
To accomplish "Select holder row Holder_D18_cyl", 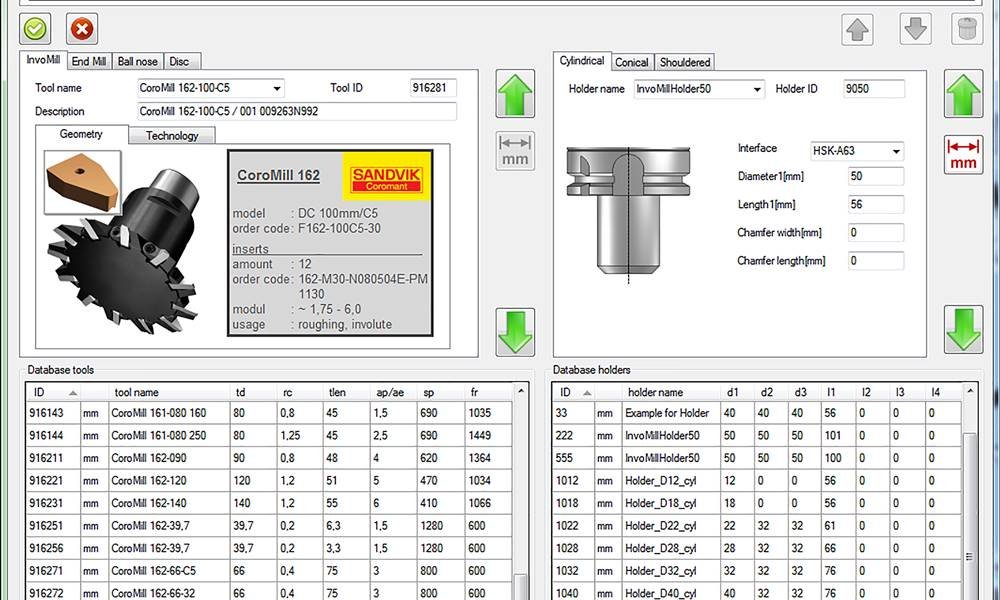I will click(x=757, y=503).
